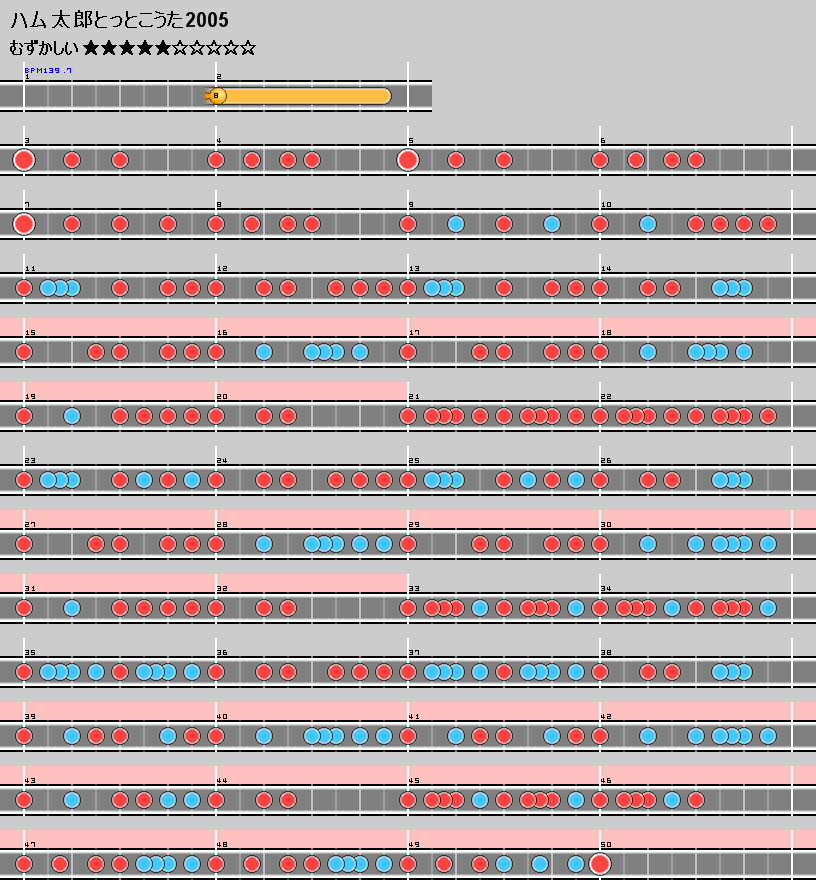
Task: Click the right end of the yellow drumroll bar
Action: [386, 96]
